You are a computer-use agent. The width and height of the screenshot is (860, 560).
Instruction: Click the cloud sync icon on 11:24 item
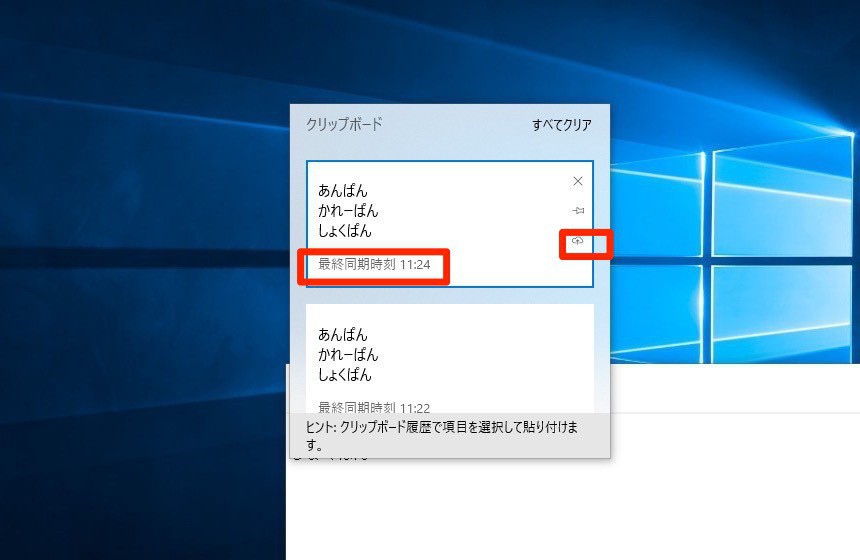(578, 241)
